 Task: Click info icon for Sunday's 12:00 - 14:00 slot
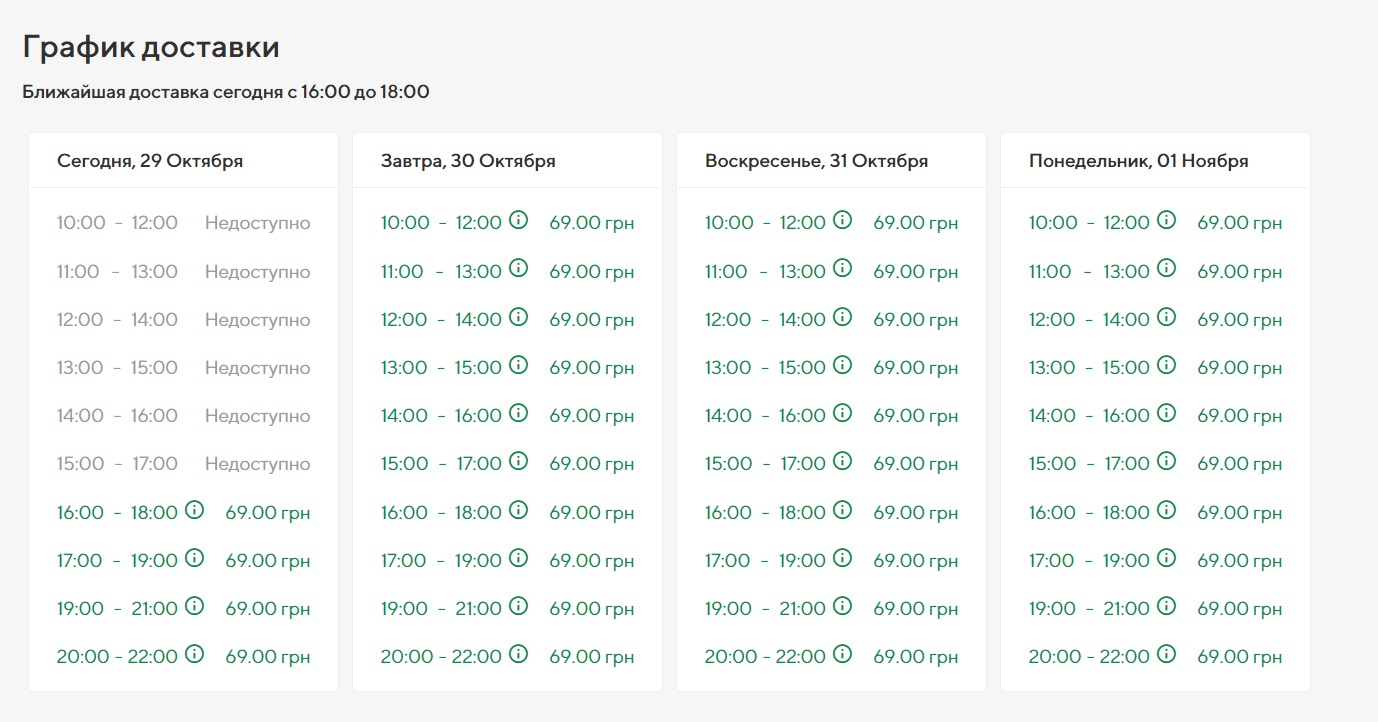(x=843, y=317)
